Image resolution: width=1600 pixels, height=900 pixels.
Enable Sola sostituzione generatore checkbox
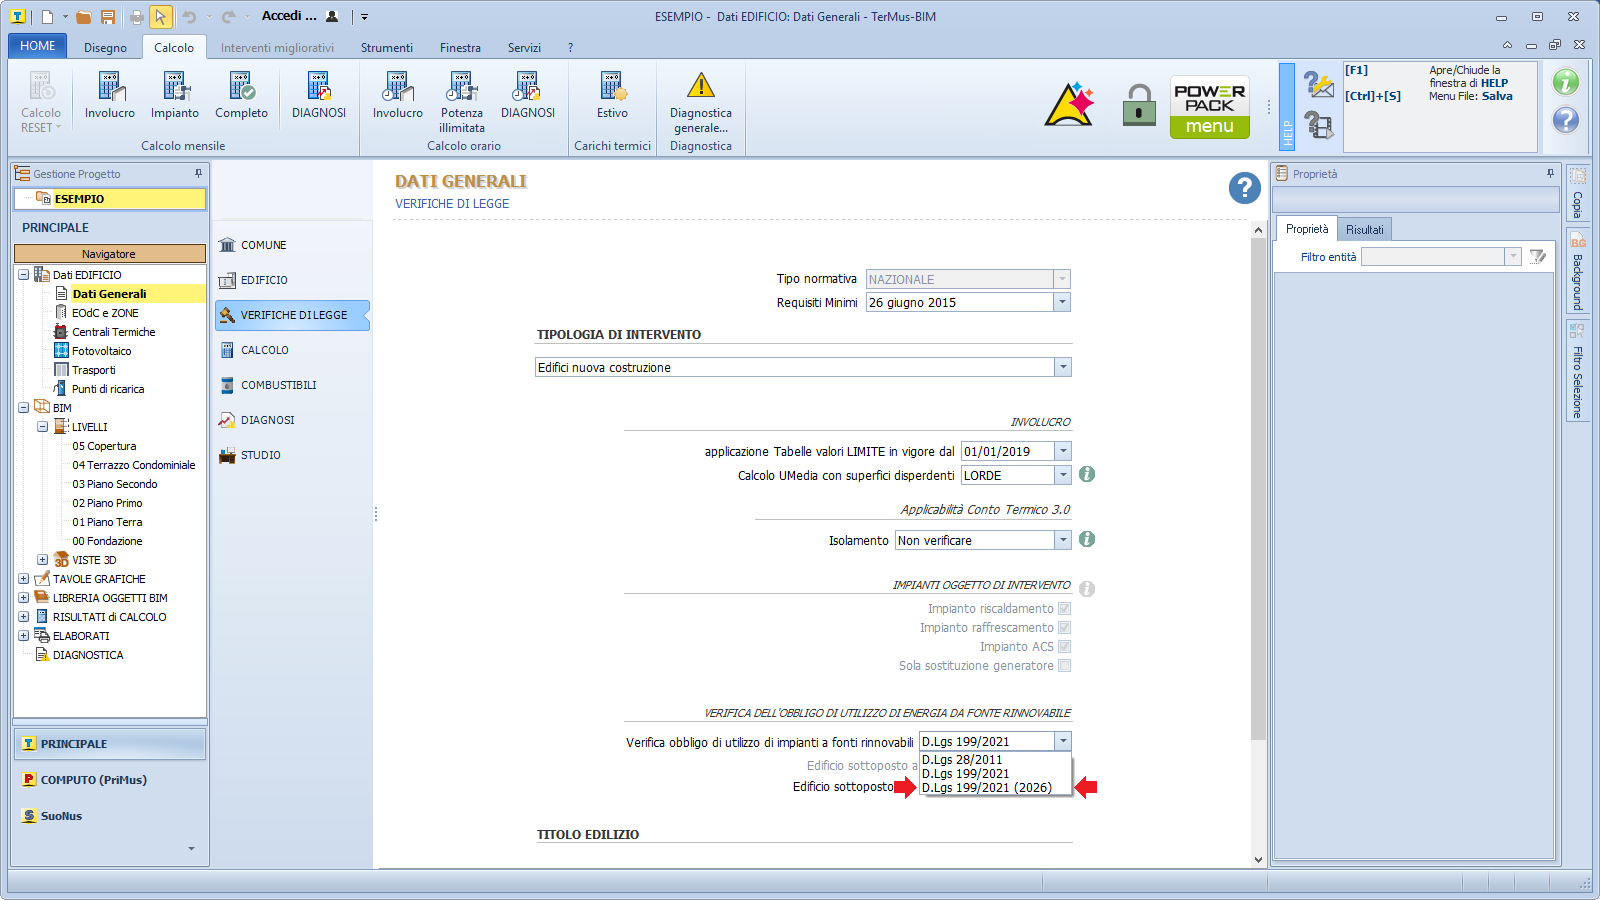1064,666
